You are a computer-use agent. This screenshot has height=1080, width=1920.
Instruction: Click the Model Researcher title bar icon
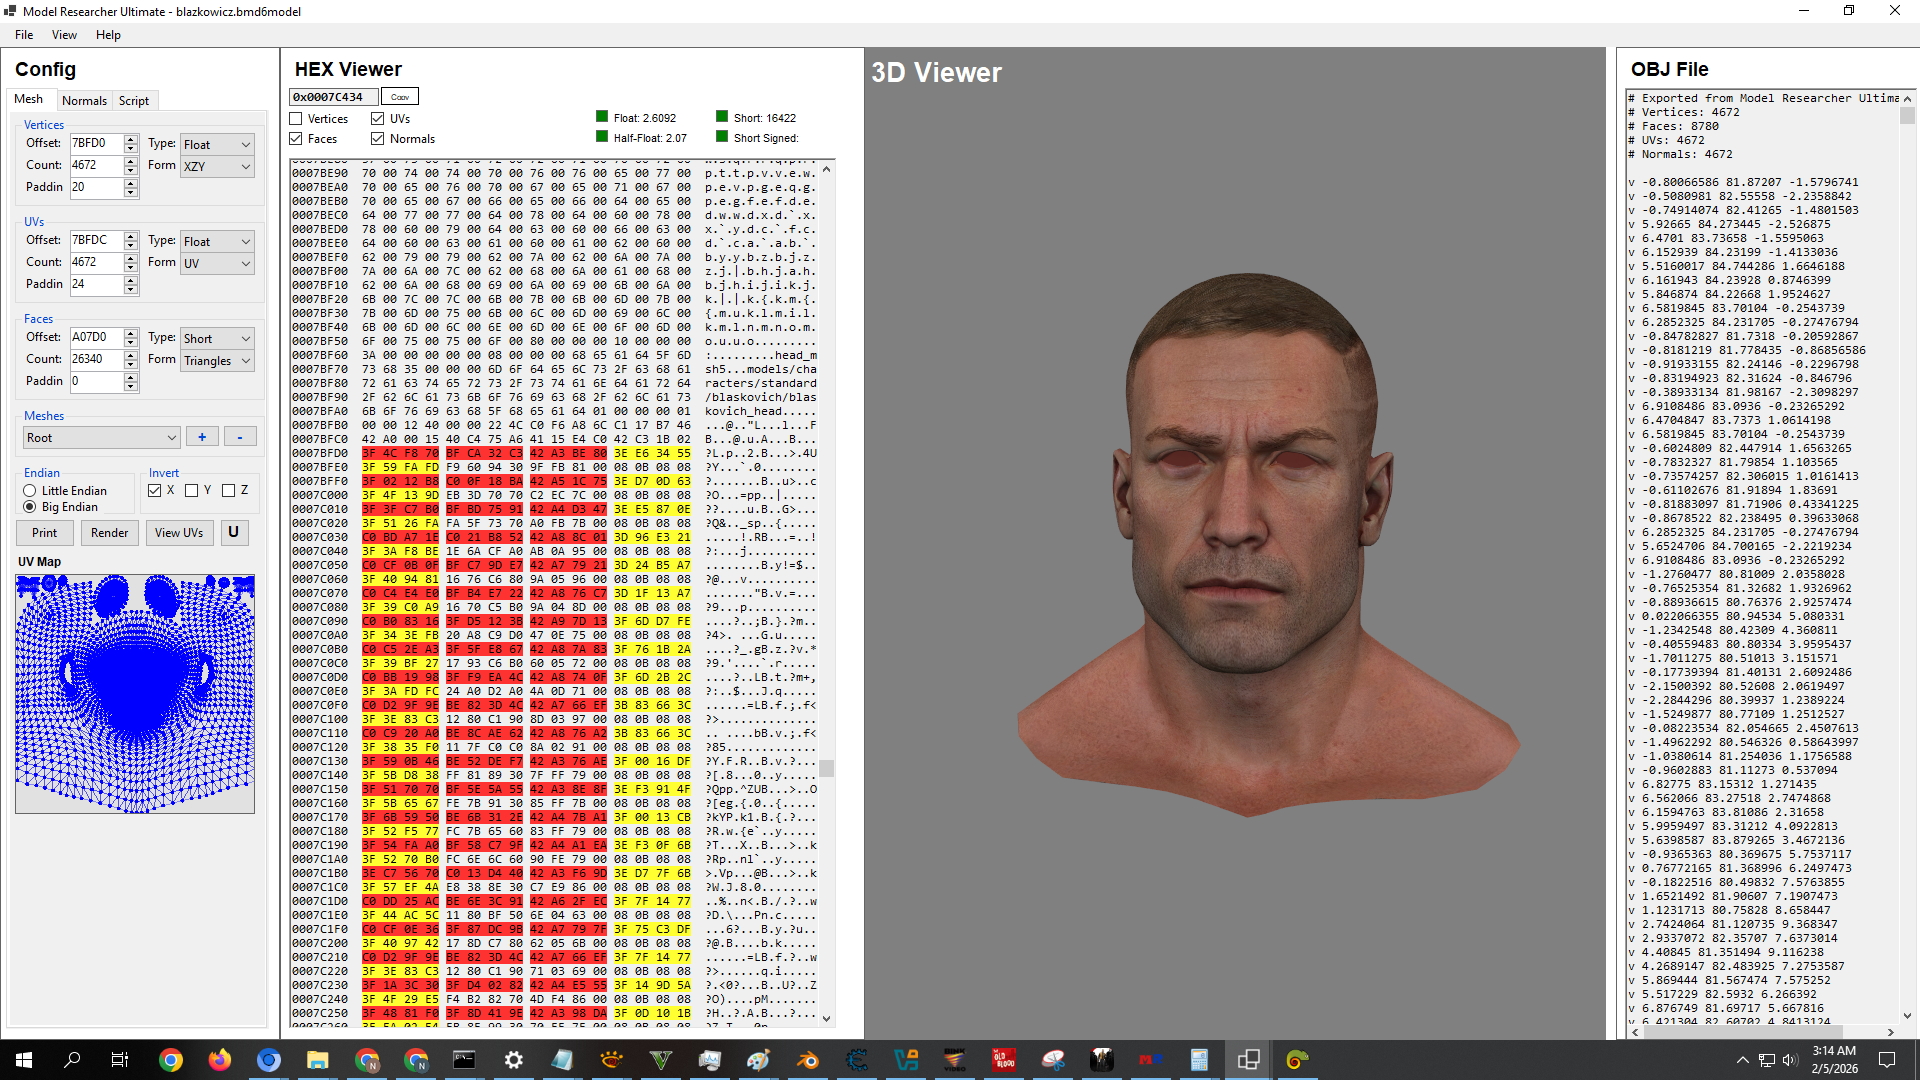click(x=10, y=11)
